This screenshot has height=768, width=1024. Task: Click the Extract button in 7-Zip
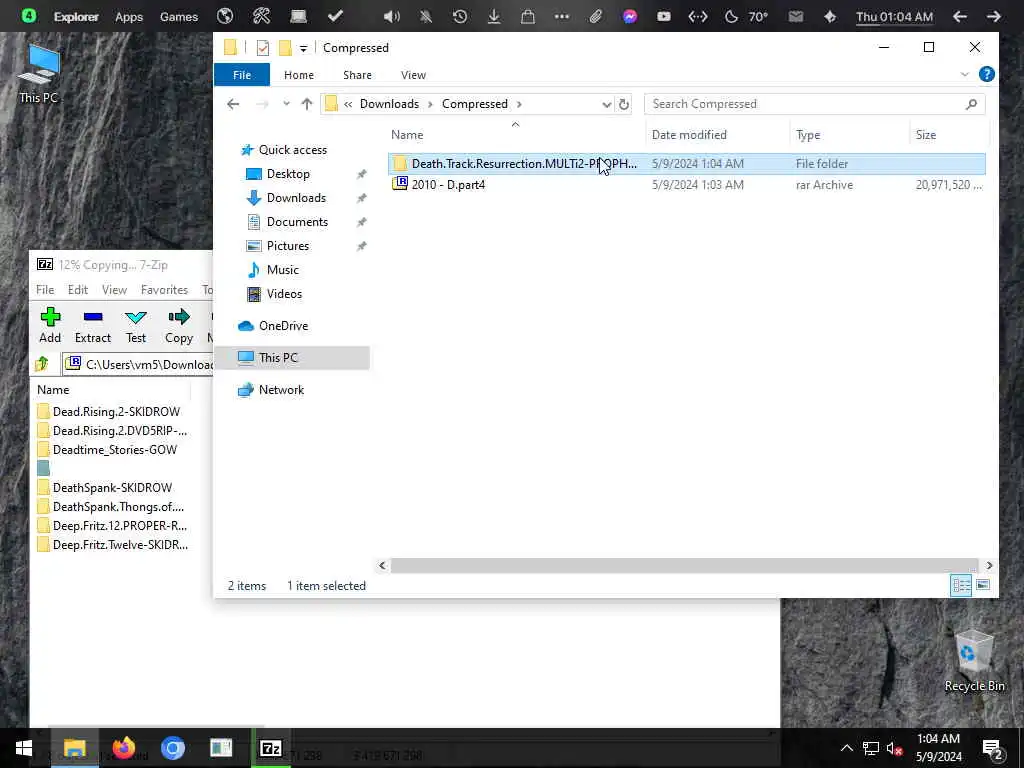[x=93, y=325]
